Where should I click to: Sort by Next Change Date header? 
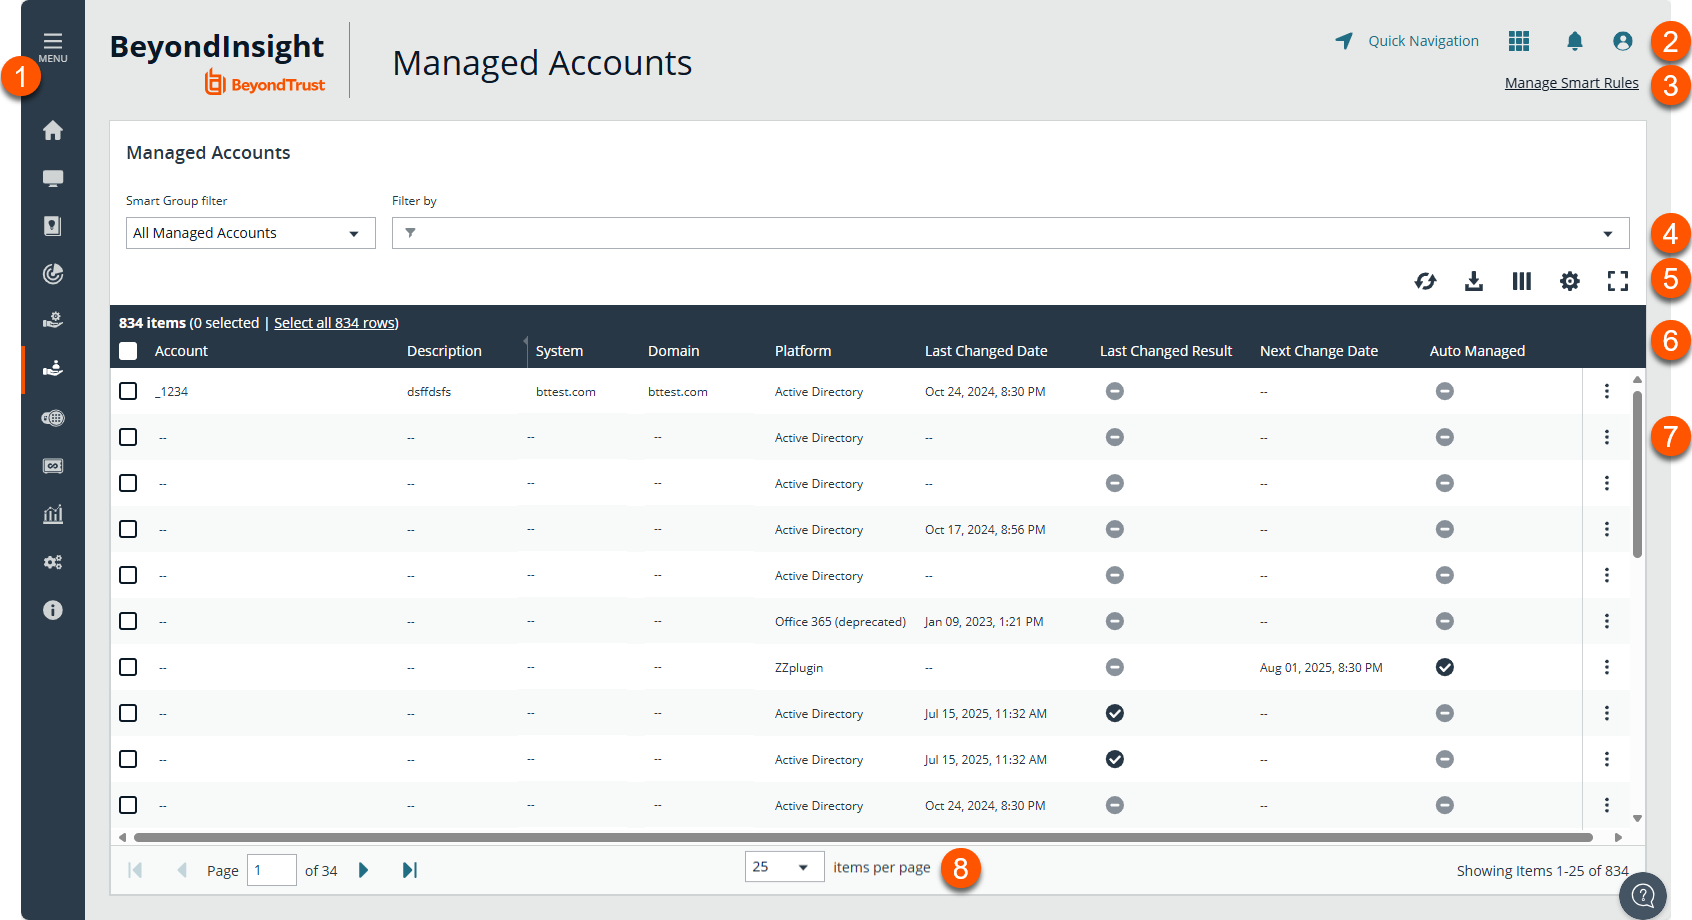click(1319, 351)
